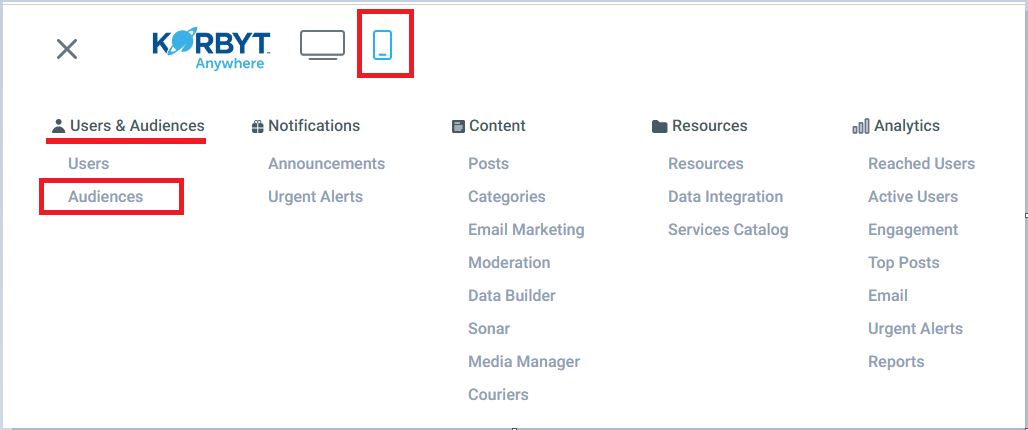Navigate to Email Marketing
The height and width of the screenshot is (430, 1028).
point(526,230)
